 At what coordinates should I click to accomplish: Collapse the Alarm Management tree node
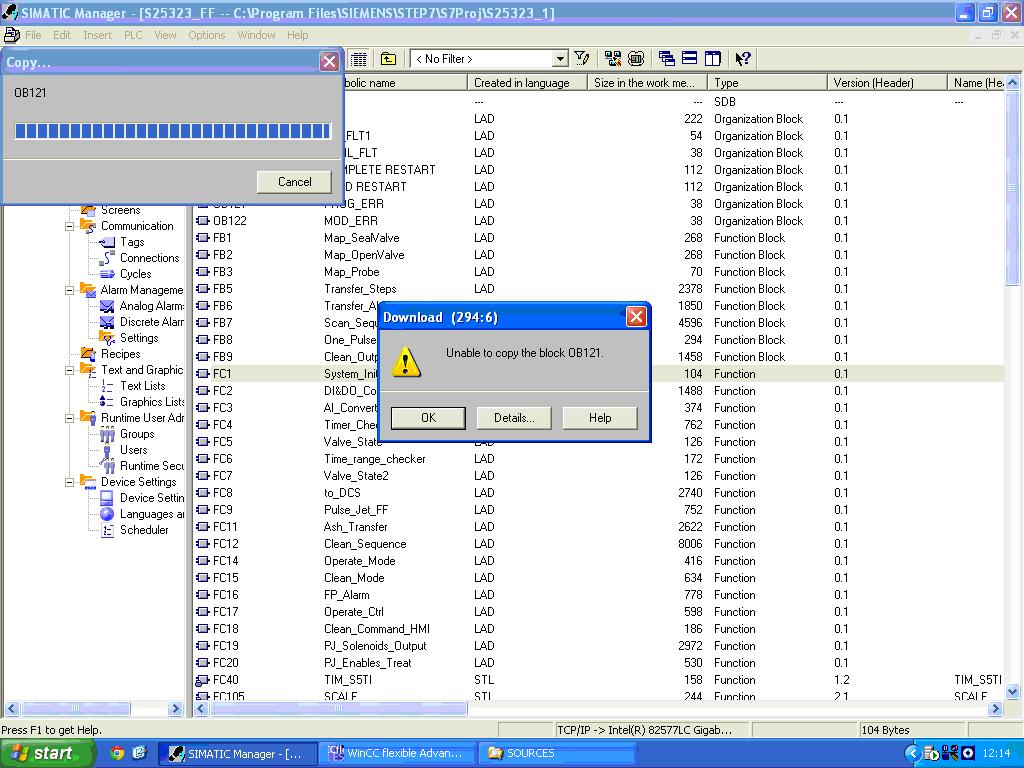tap(69, 290)
